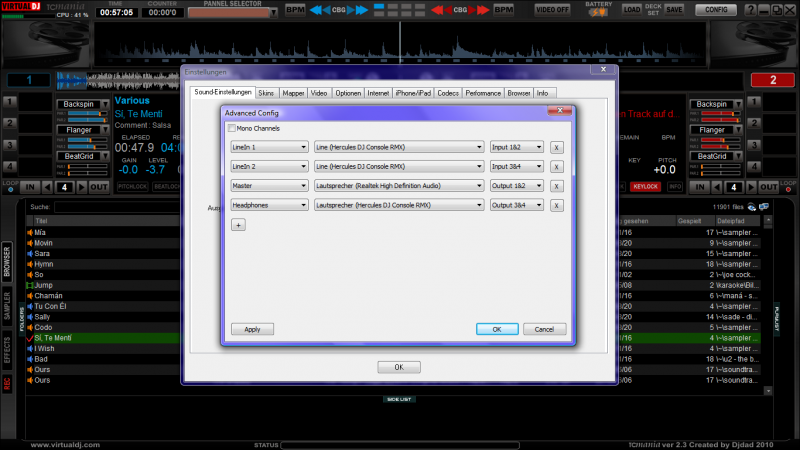Select the track 'Chamán' in list
This screenshot has height=450, width=800.
48,296
